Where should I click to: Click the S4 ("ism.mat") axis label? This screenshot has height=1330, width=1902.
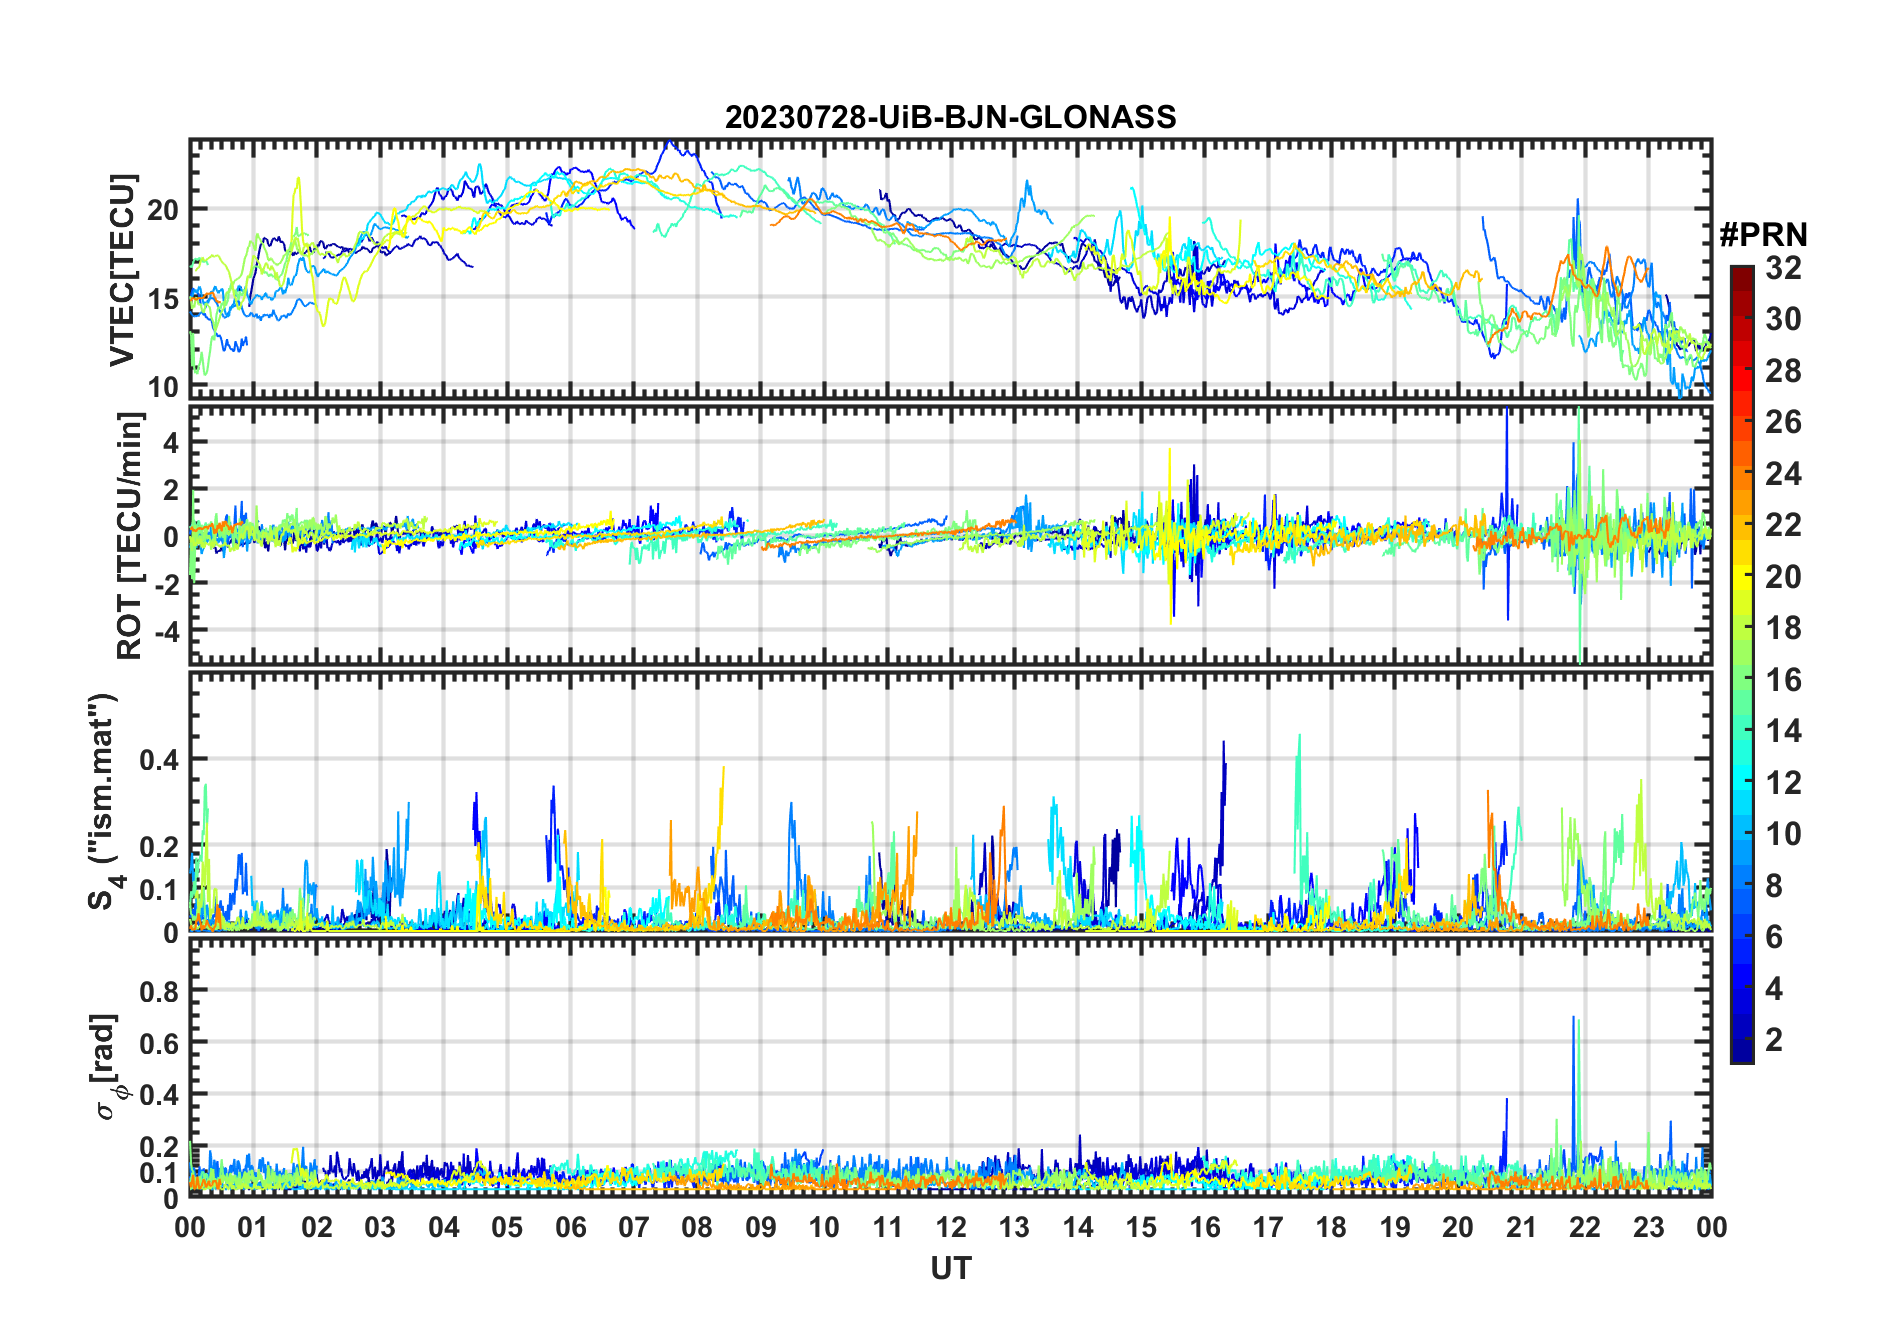pyautogui.click(x=103, y=801)
